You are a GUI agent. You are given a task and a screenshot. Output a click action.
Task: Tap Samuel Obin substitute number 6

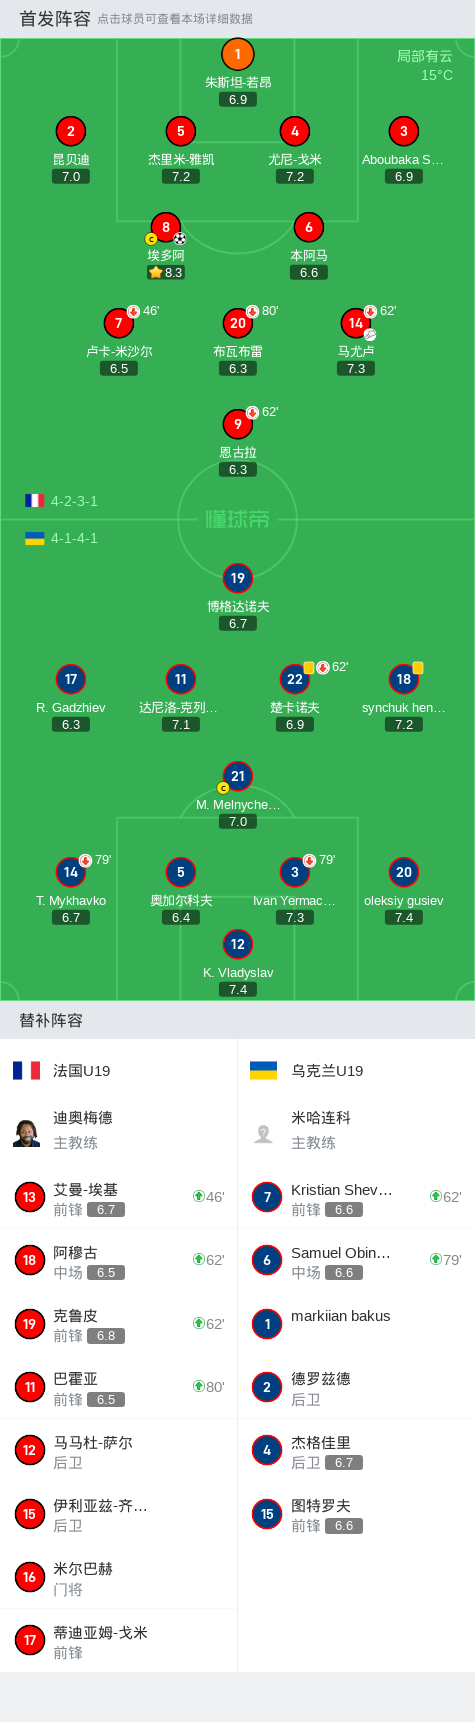click(267, 1260)
